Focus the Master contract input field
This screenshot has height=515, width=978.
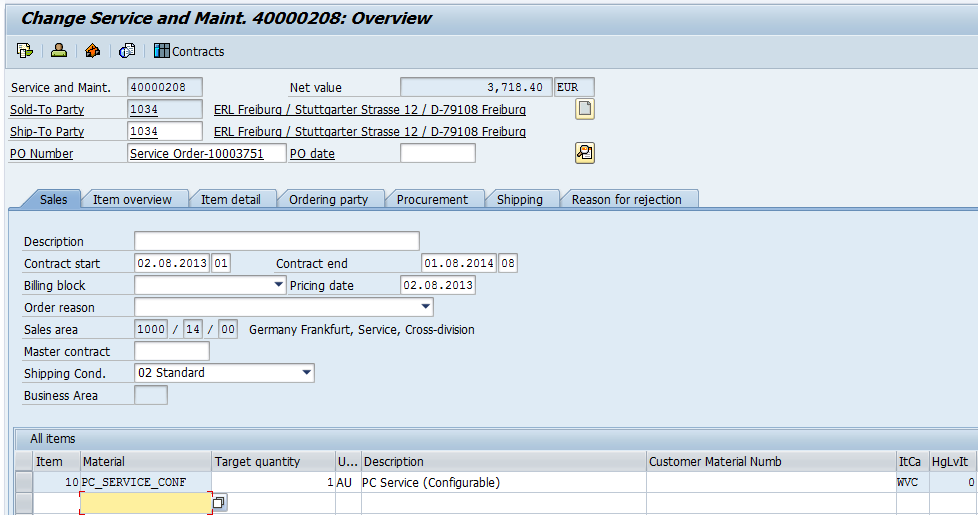click(171, 351)
